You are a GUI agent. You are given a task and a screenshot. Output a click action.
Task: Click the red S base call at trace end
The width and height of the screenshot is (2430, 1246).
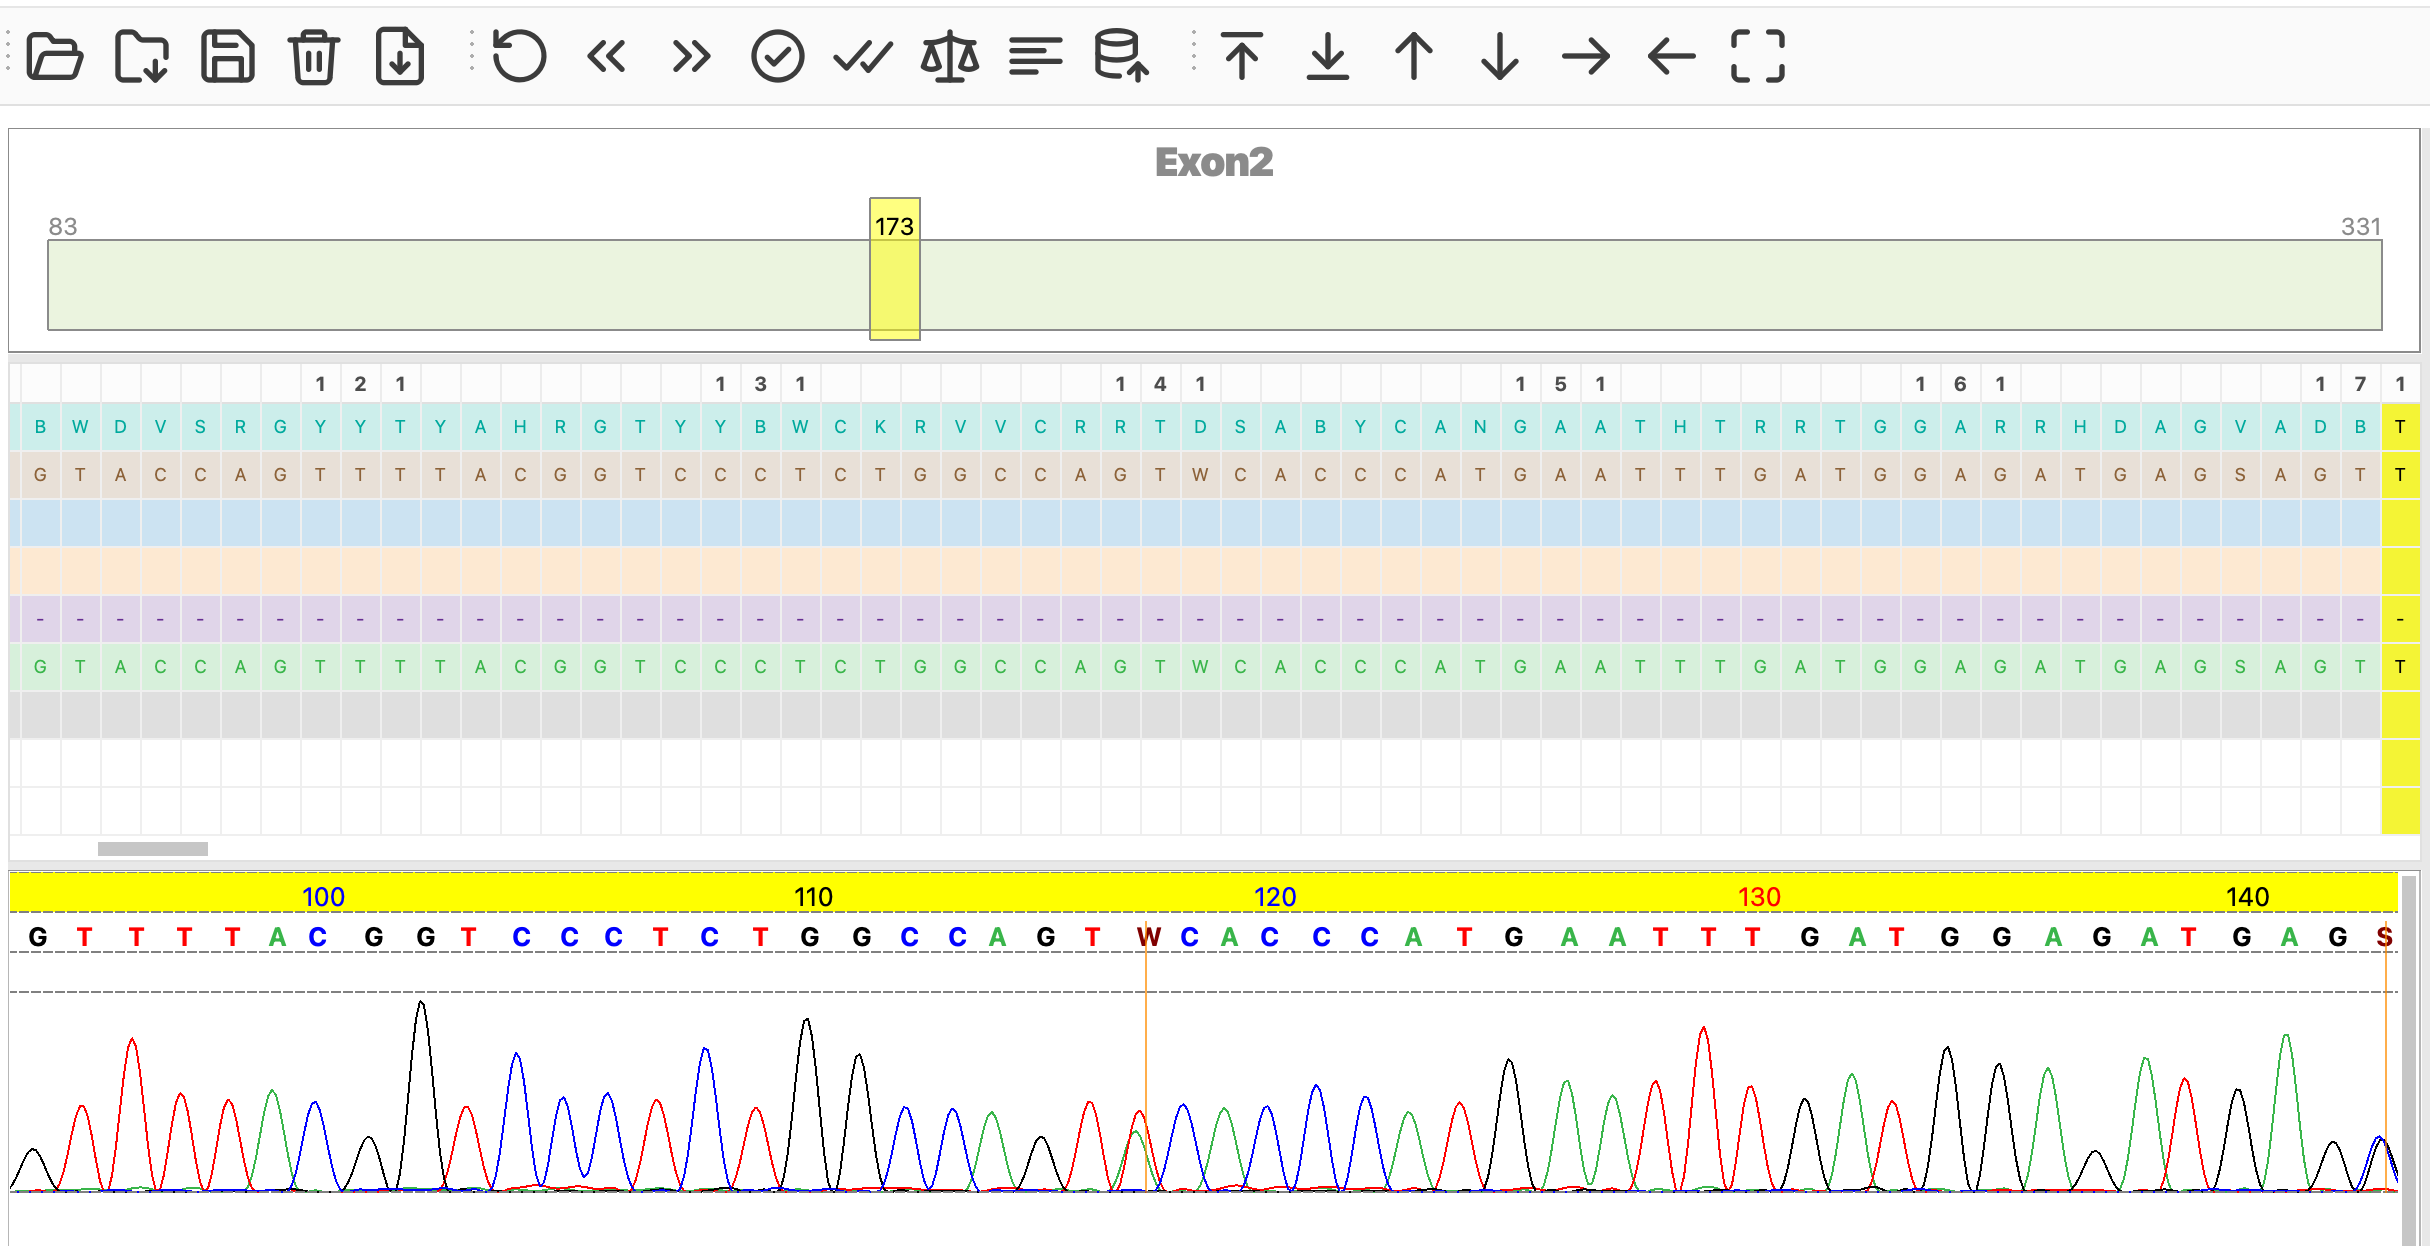coord(2385,938)
